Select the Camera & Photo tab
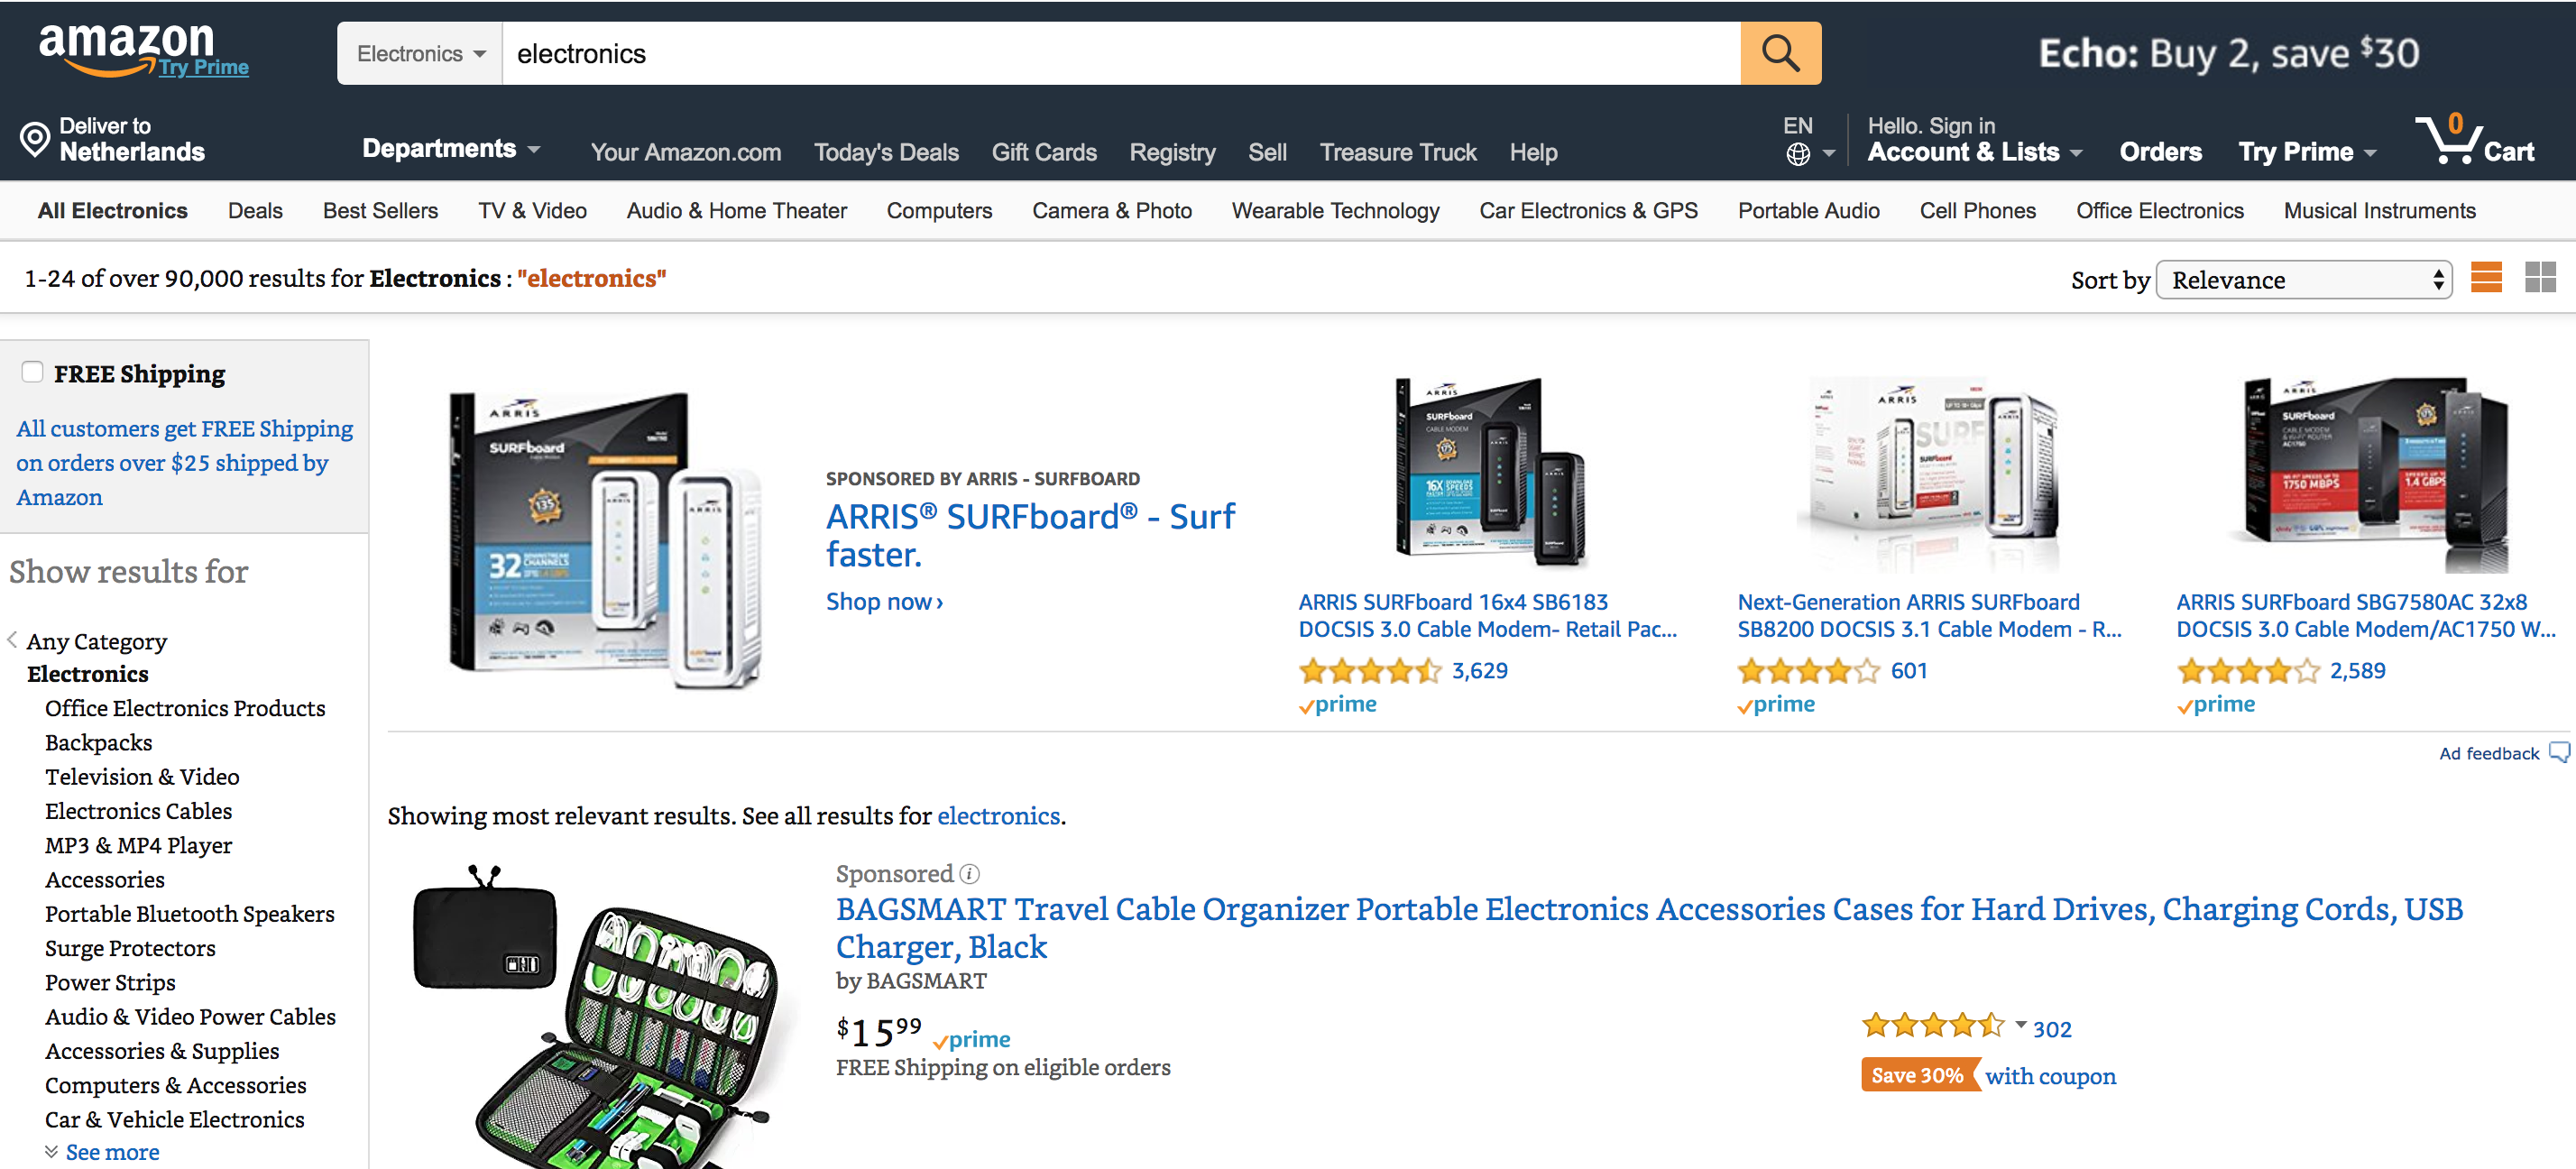 click(1111, 211)
